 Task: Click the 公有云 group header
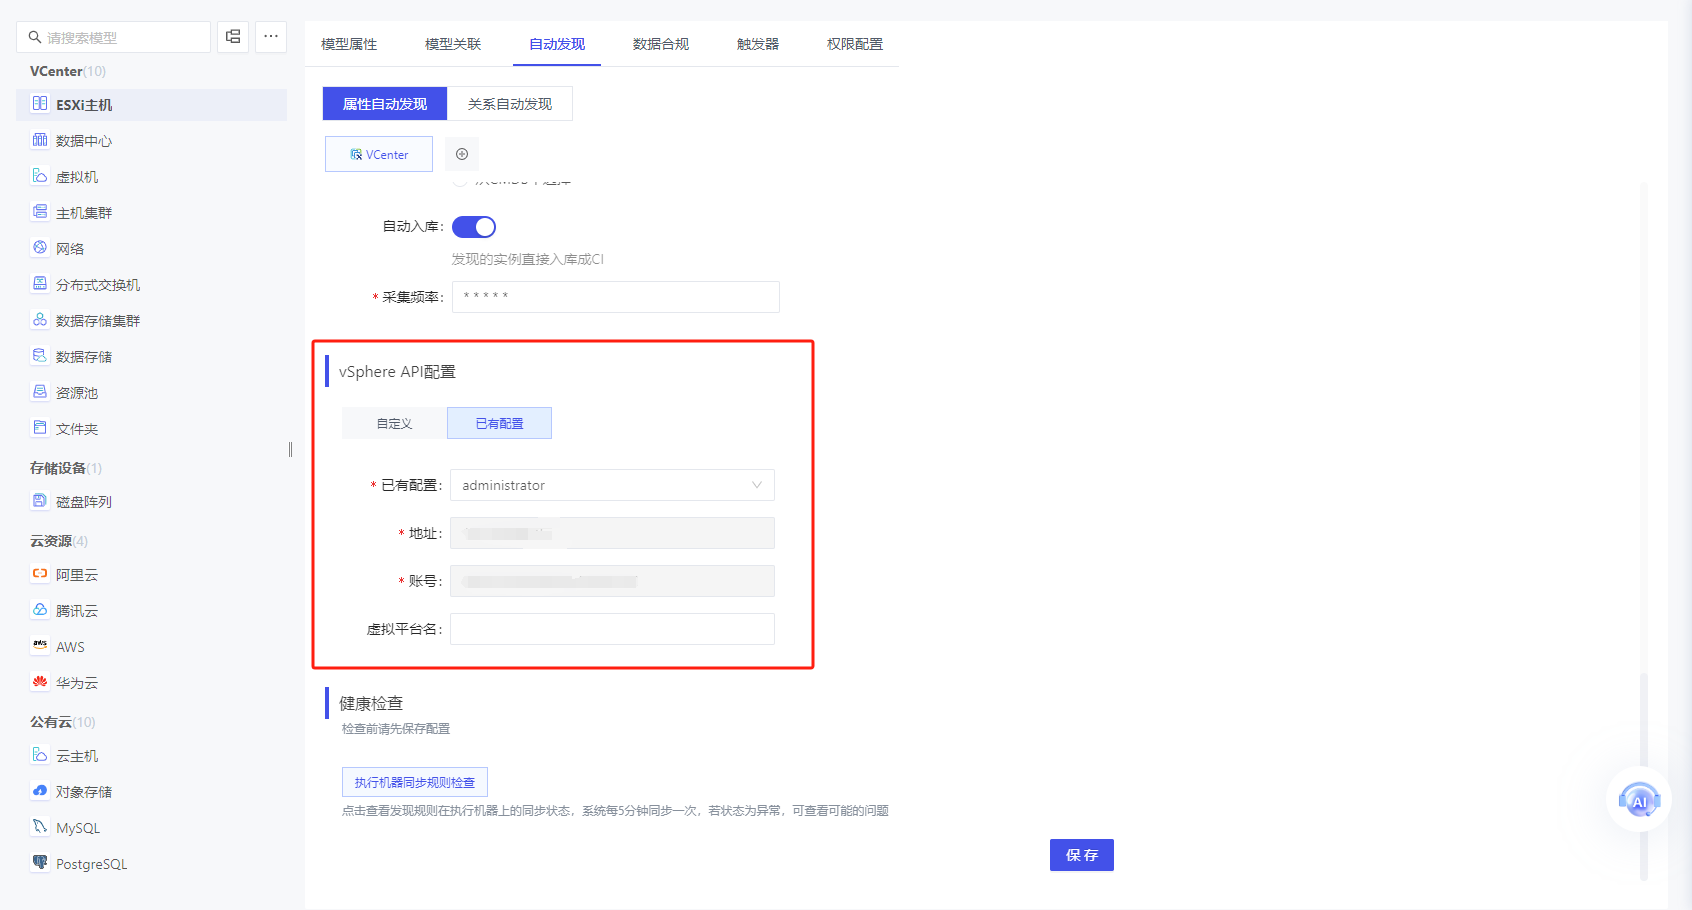click(62, 722)
